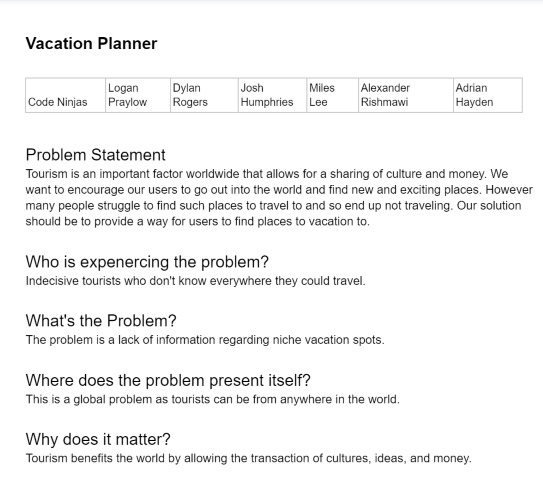Select the Code Ninjas table cell
The height and width of the screenshot is (482, 543).
coord(65,95)
